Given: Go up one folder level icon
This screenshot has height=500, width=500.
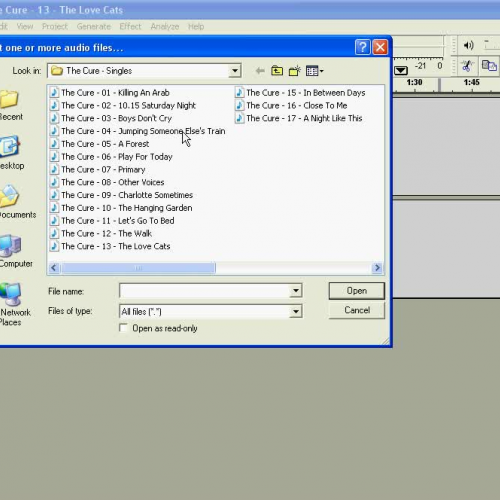Looking at the screenshot, I should click(277, 71).
